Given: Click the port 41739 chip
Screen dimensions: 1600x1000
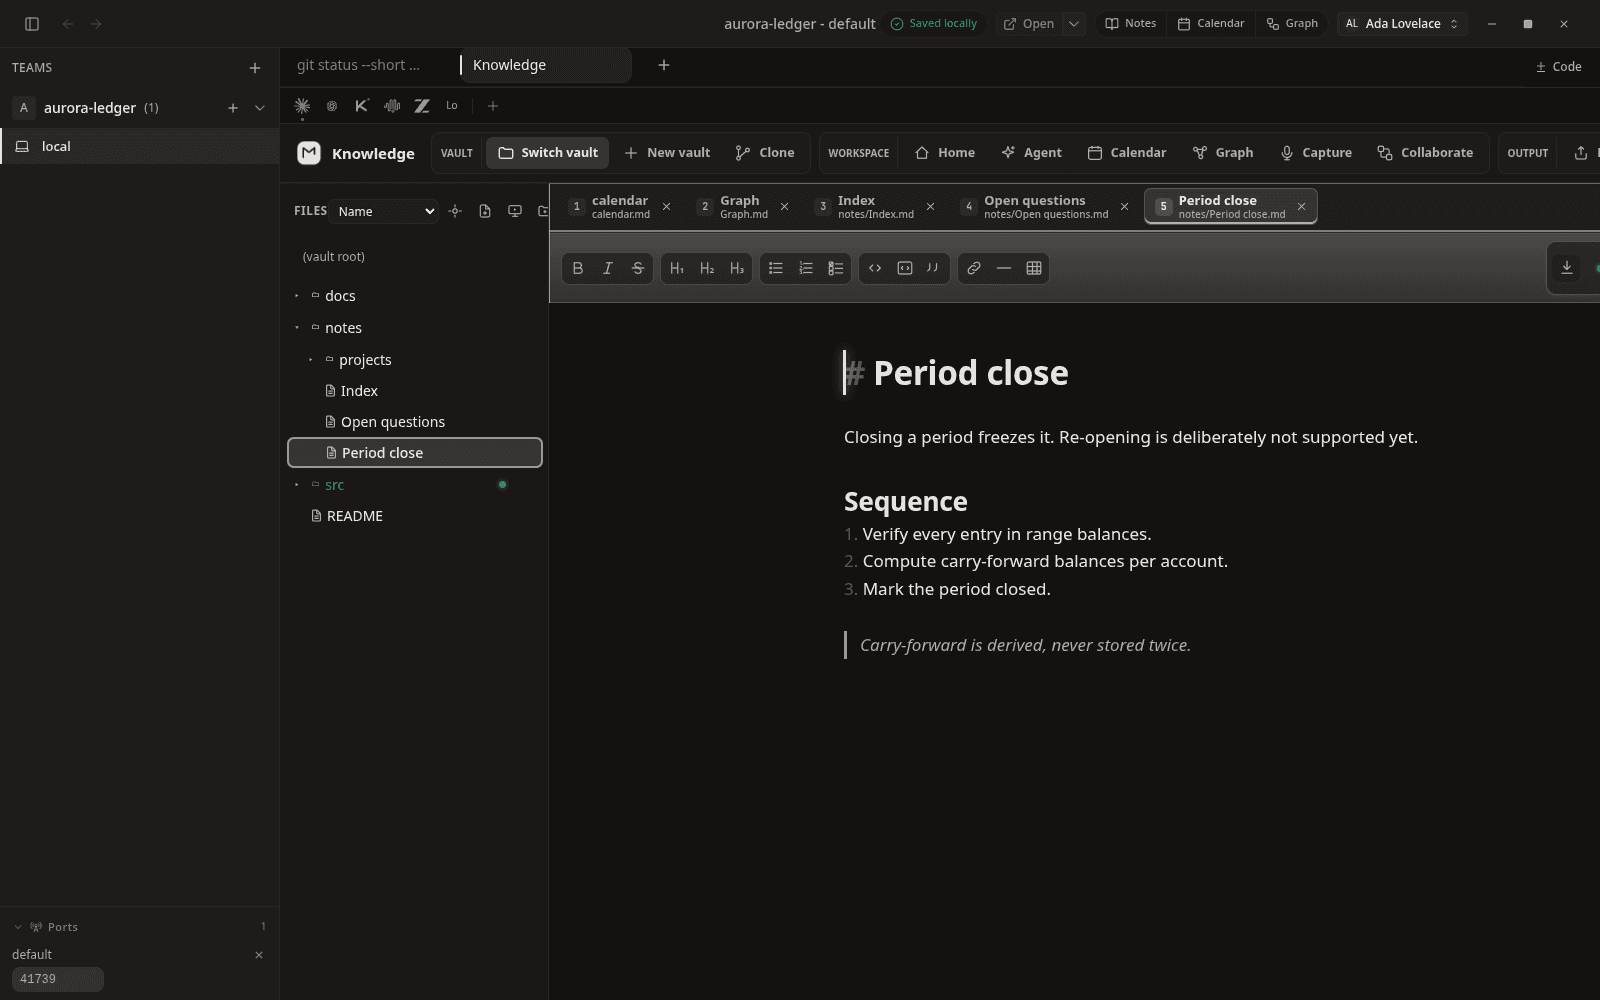Looking at the screenshot, I should click(x=58, y=979).
